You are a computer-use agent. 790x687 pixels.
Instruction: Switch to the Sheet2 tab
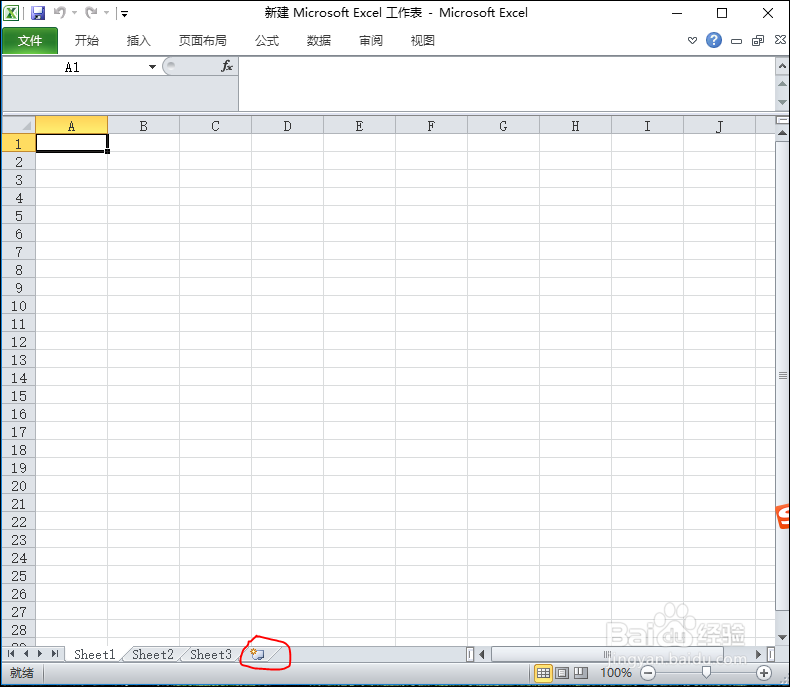[153, 654]
